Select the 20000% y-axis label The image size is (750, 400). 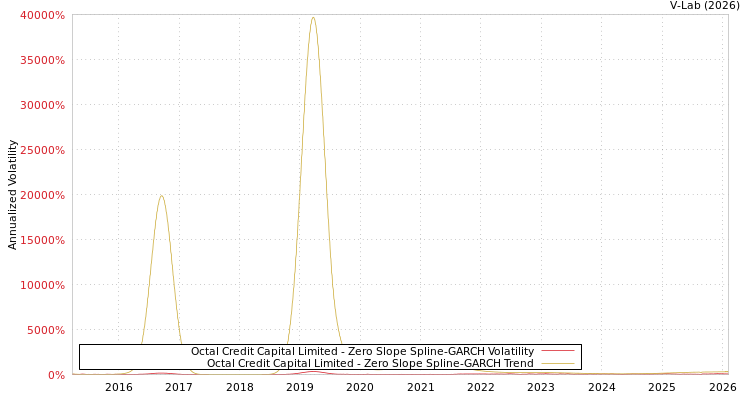(x=43, y=195)
